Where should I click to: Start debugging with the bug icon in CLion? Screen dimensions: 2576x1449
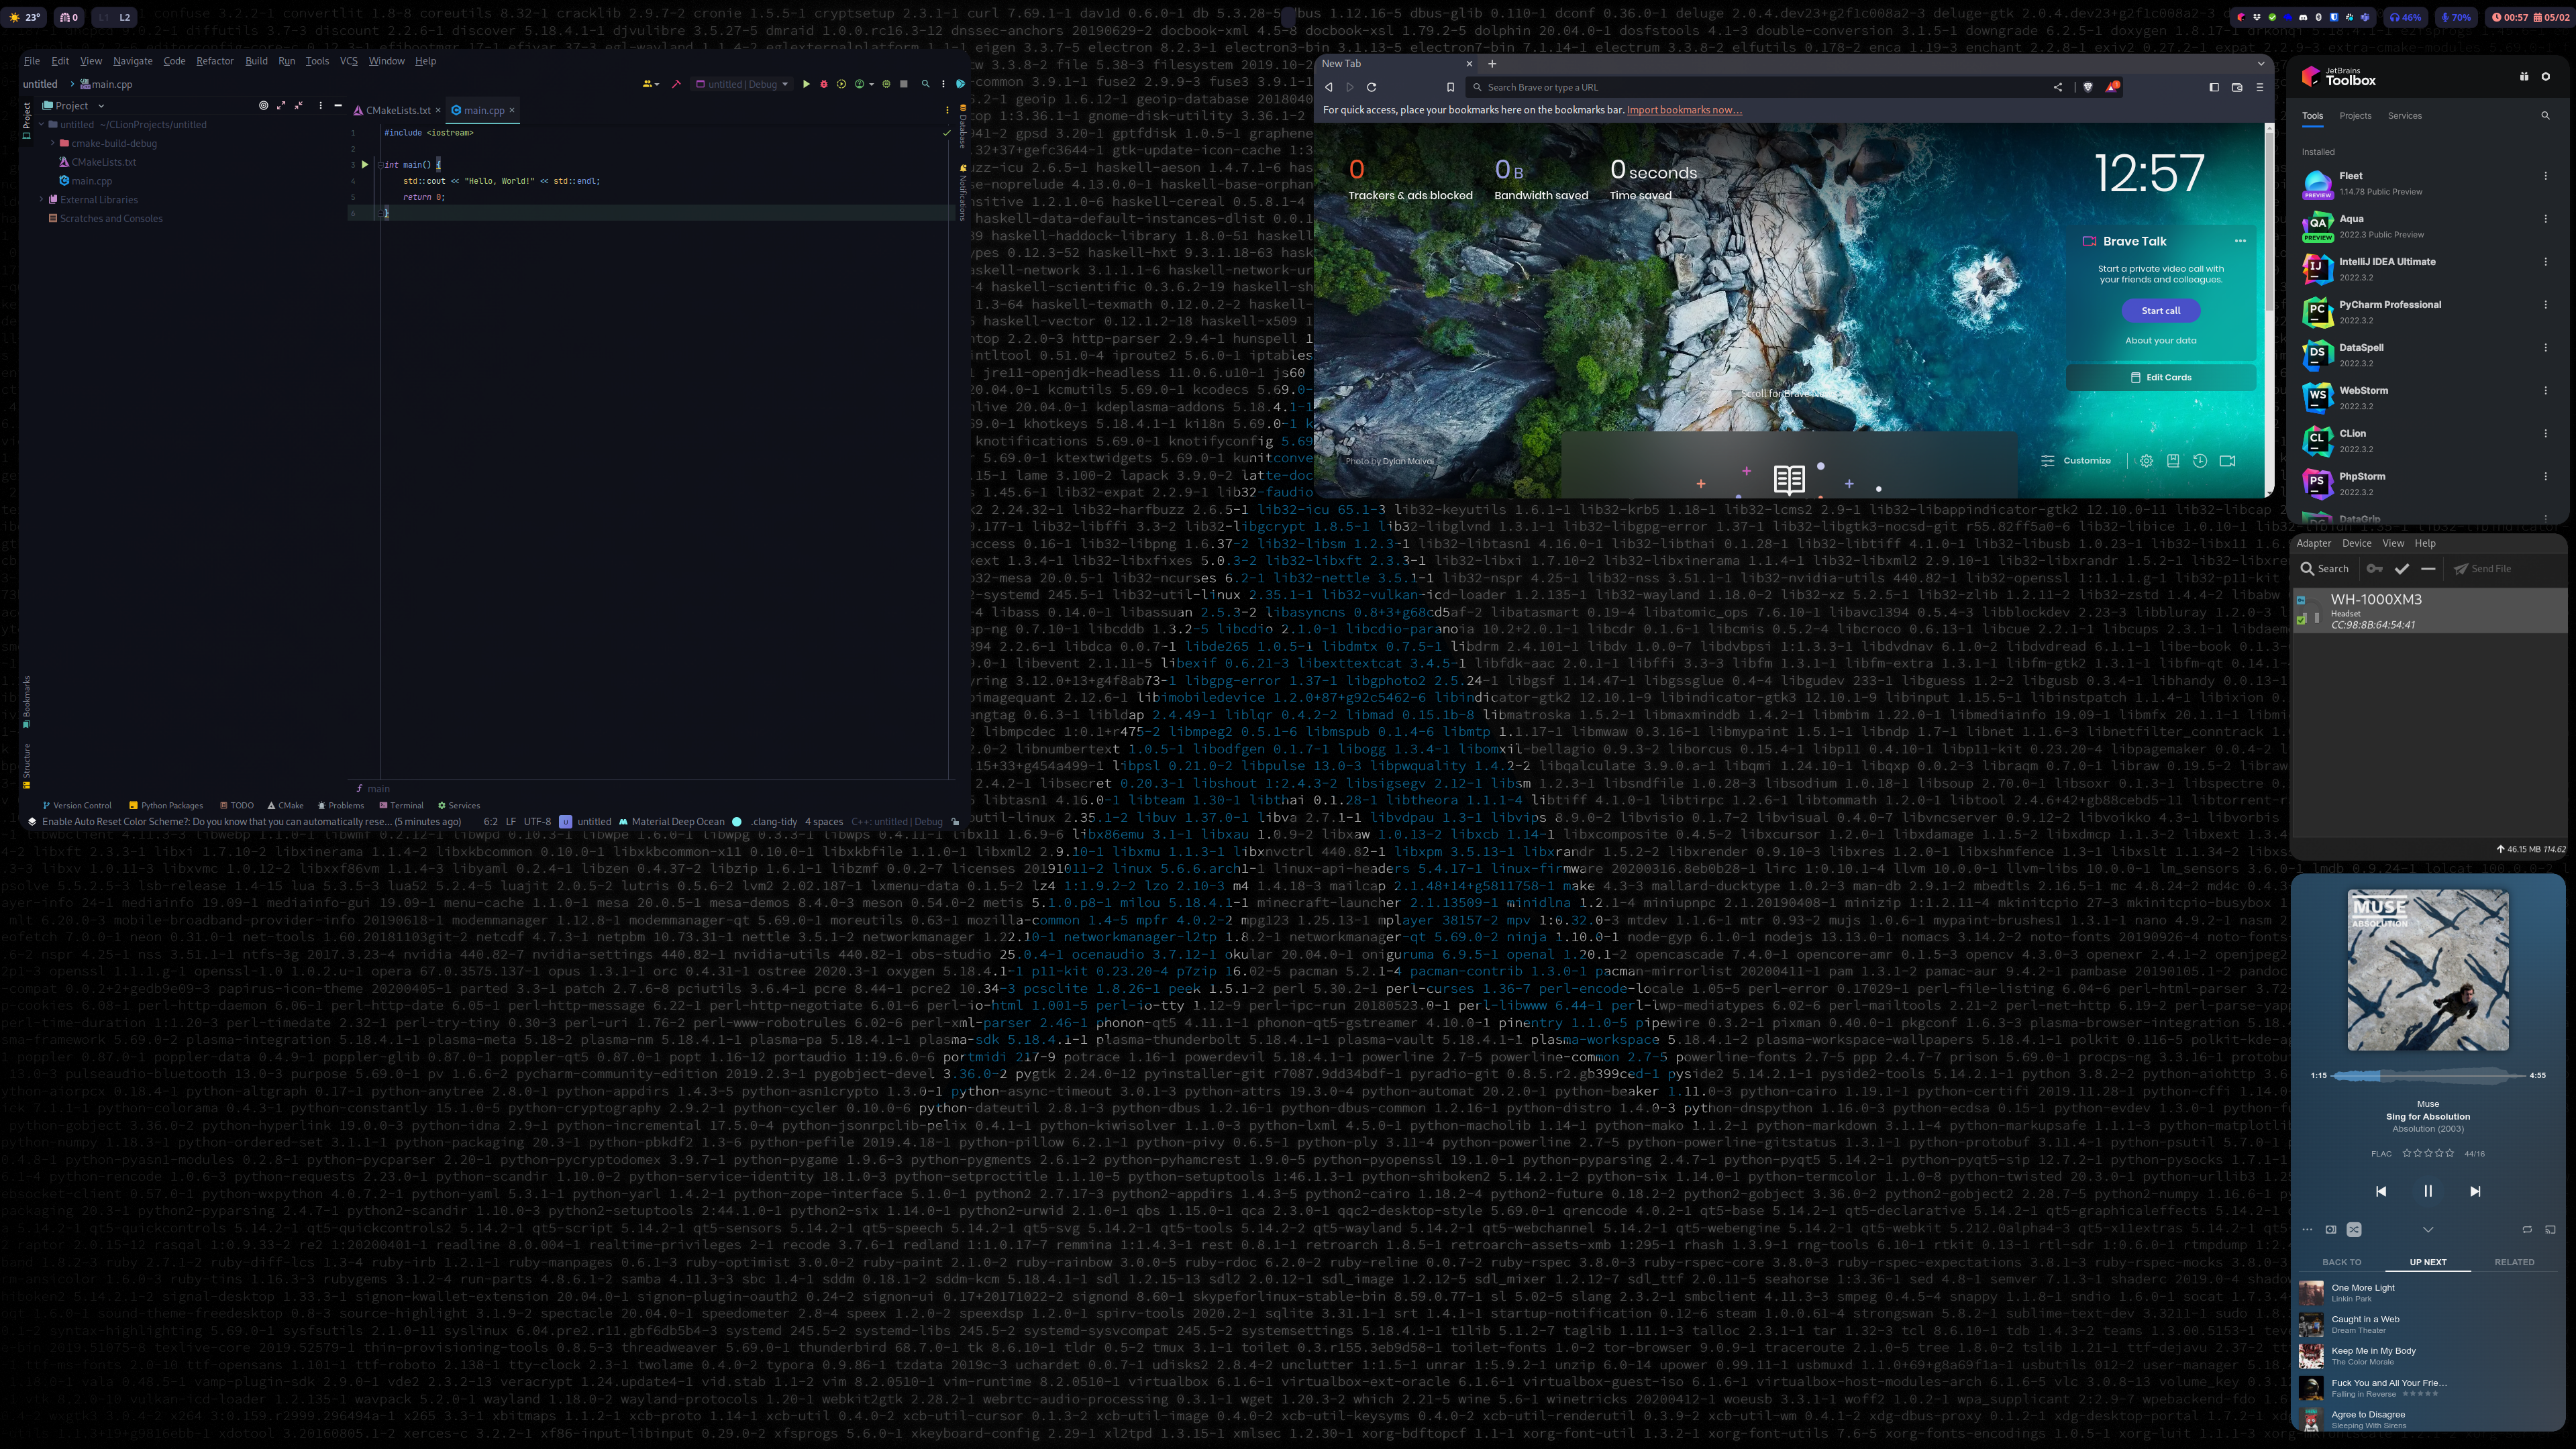(x=824, y=84)
